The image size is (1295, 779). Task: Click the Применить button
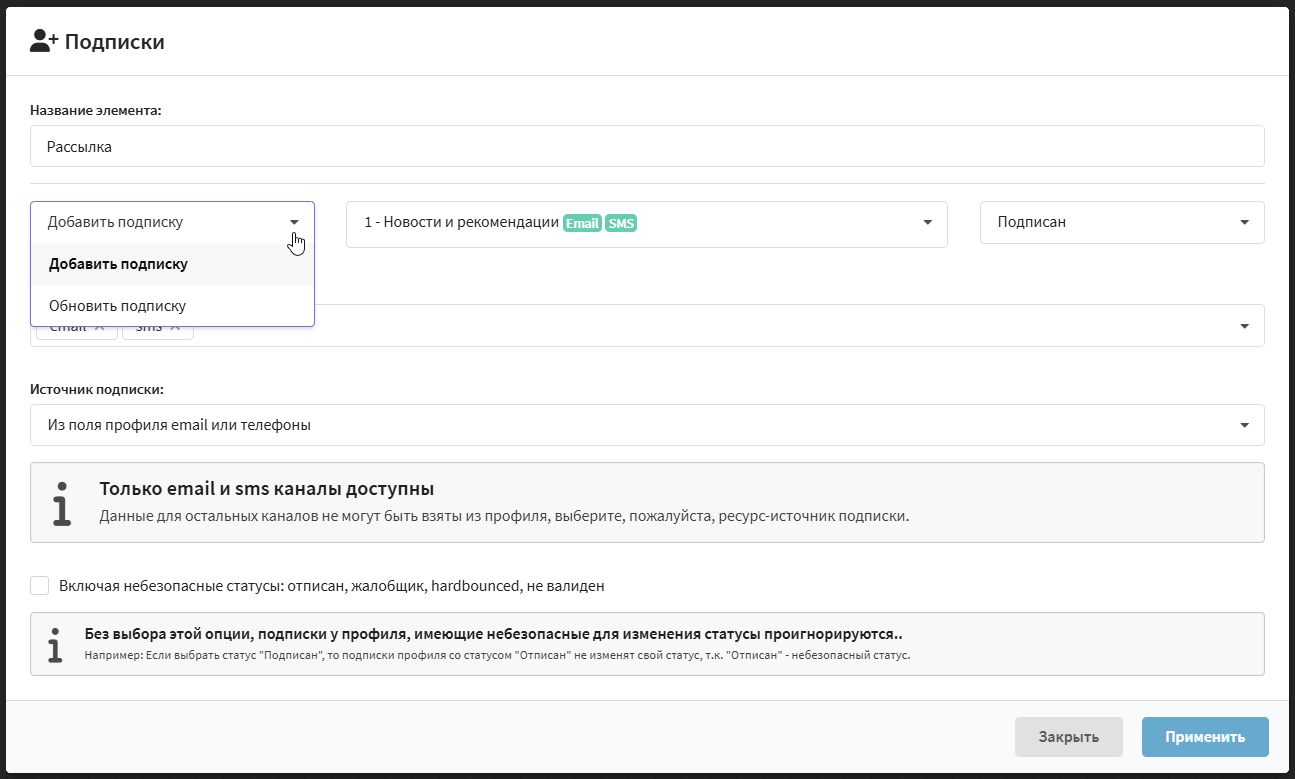[x=1204, y=737]
